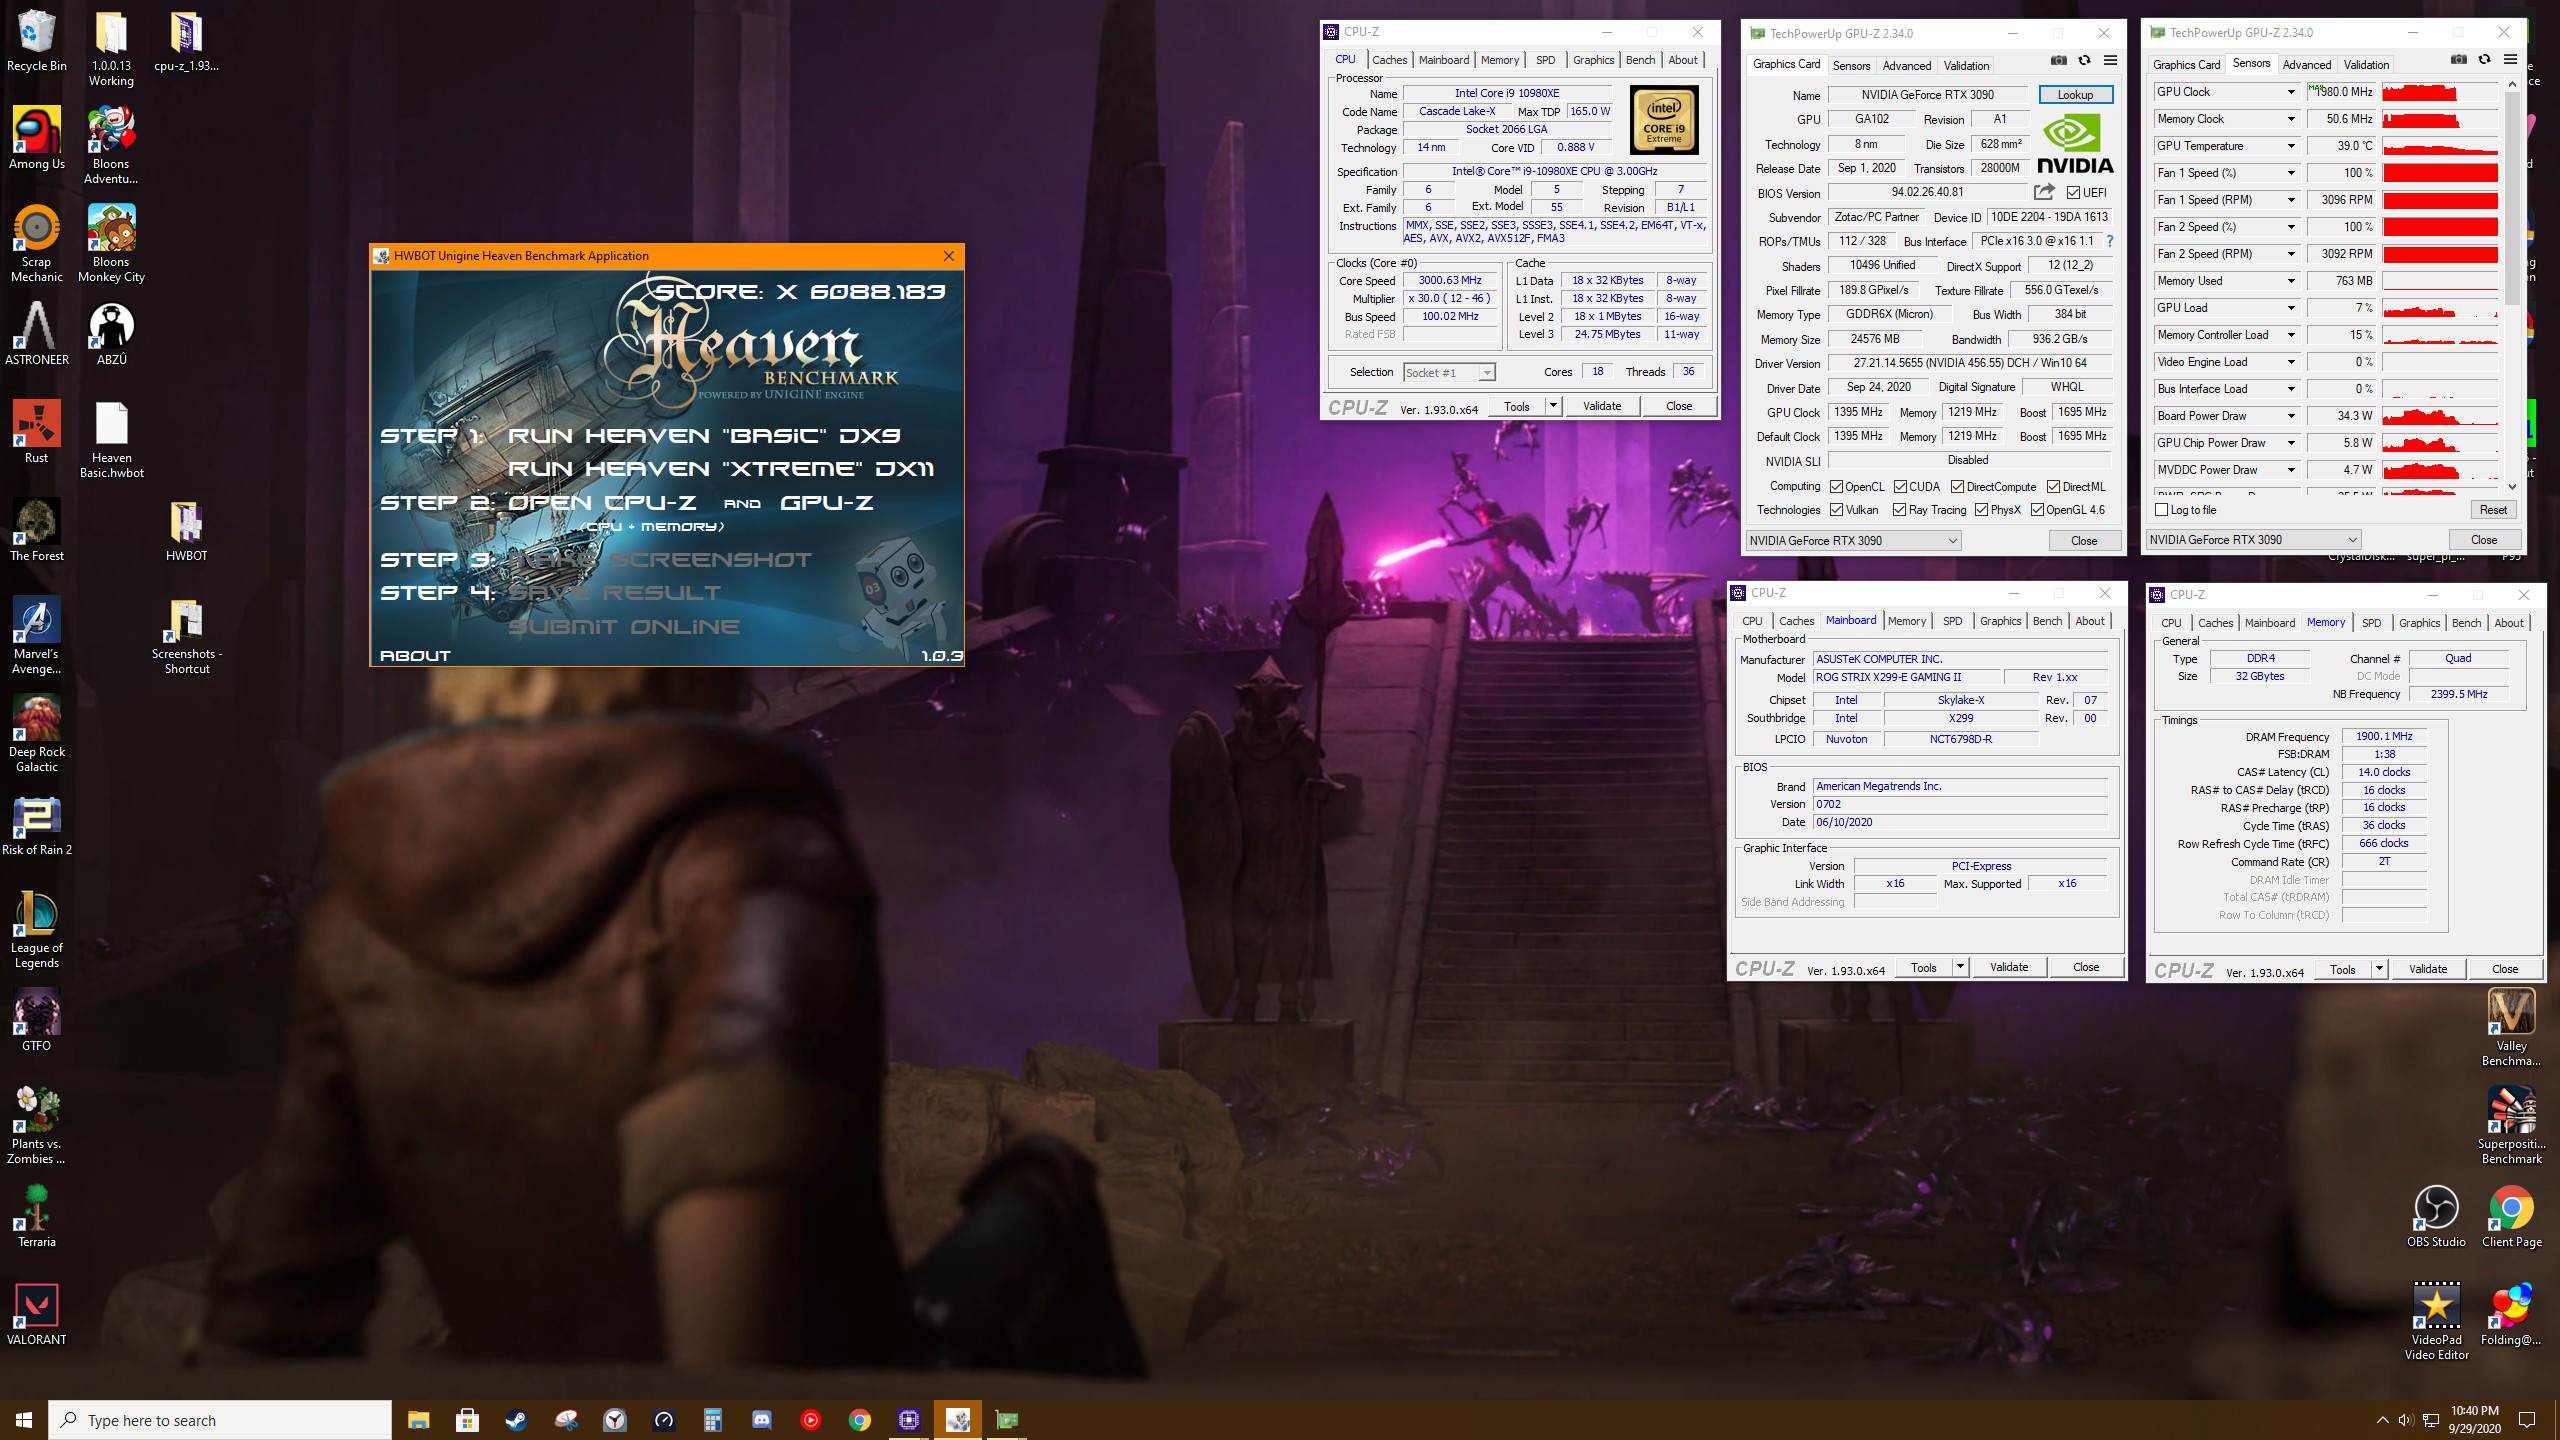2560x1440 pixels.
Task: Open the GPU selector dropdown in GPU-Z Sensors window
Action: (x=2254, y=540)
